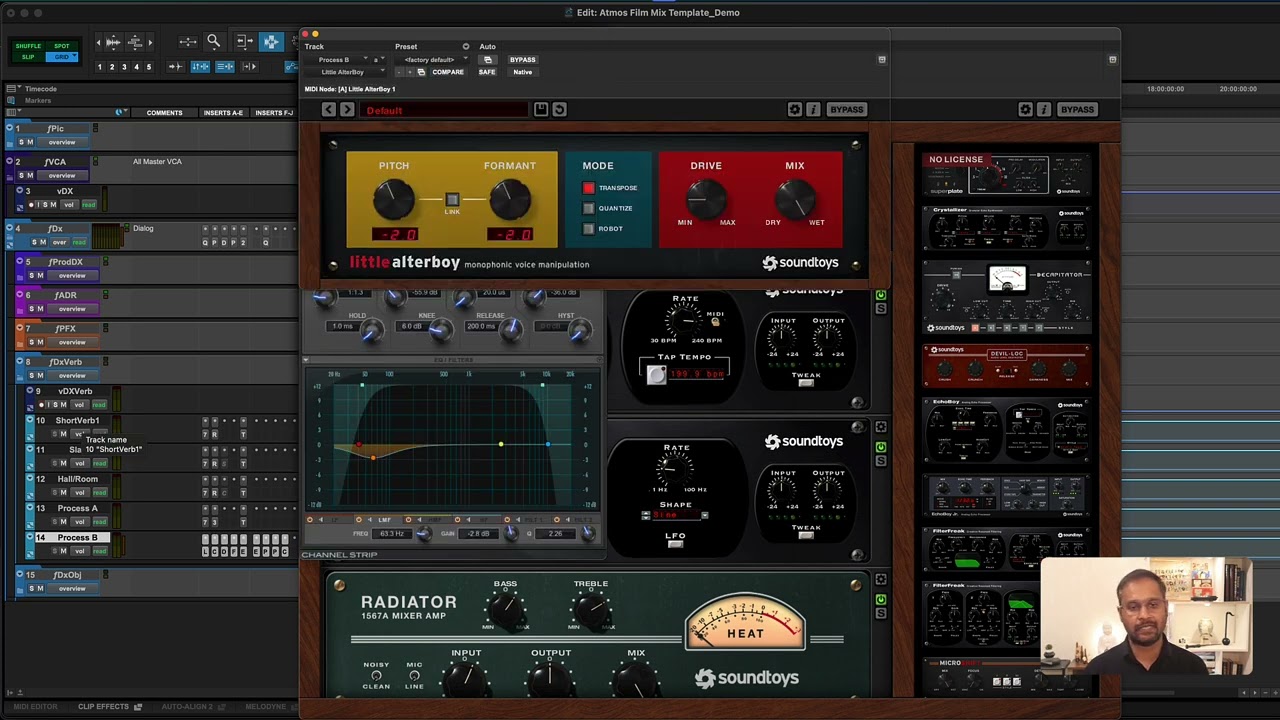This screenshot has height=720, width=1280.
Task: Adjust the PITCH knob in Little AlterBoy
Action: [394, 199]
